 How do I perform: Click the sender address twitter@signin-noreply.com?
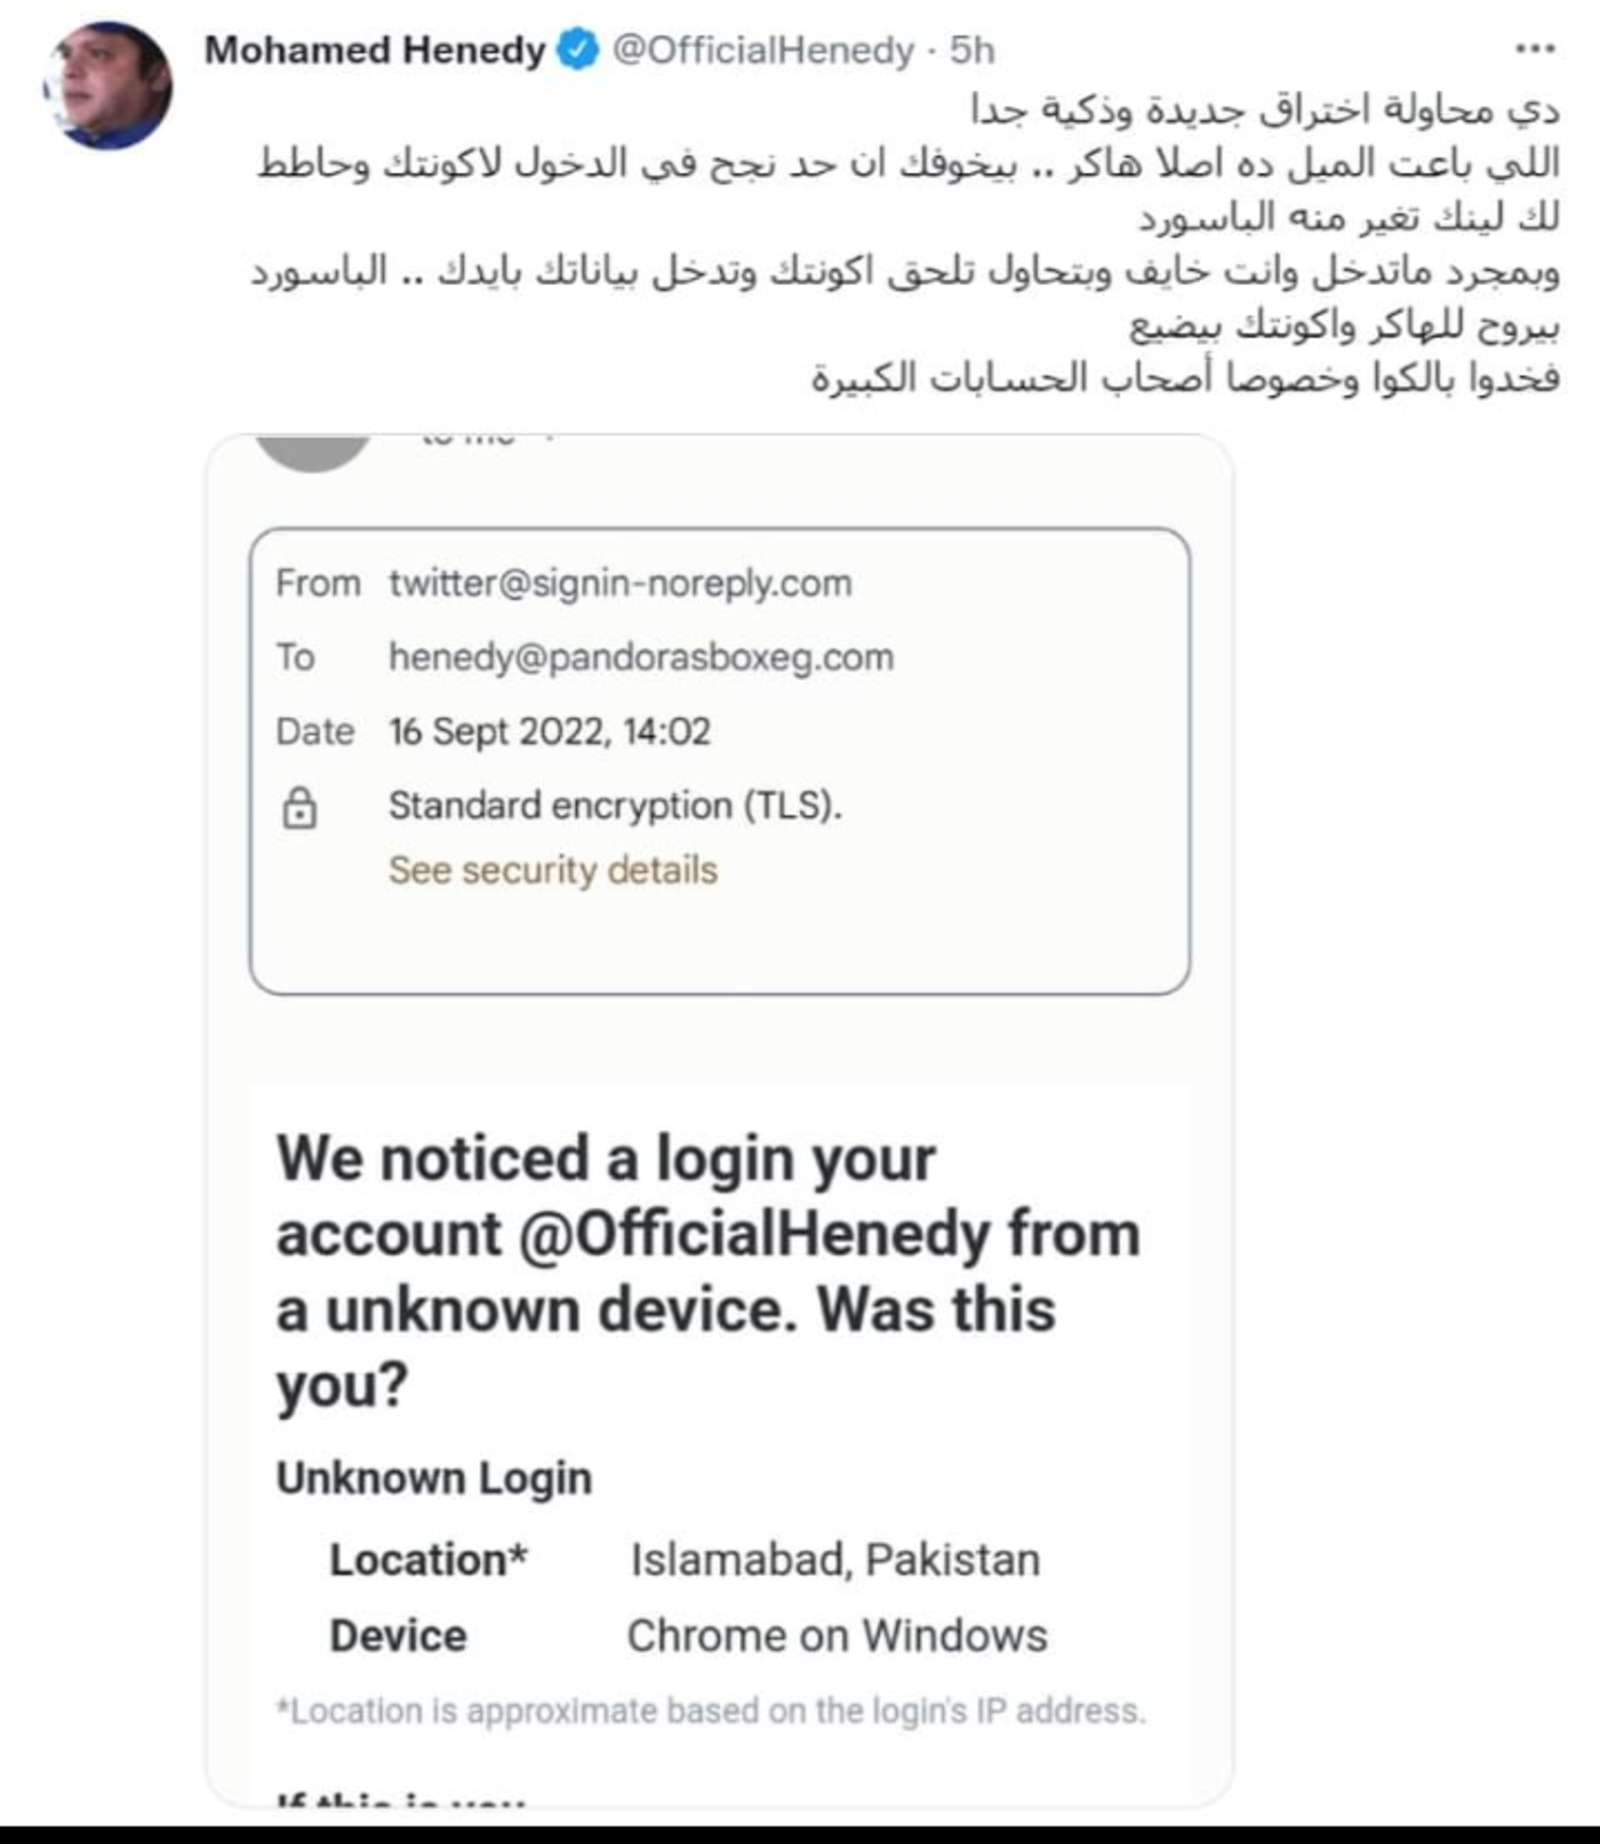620,582
